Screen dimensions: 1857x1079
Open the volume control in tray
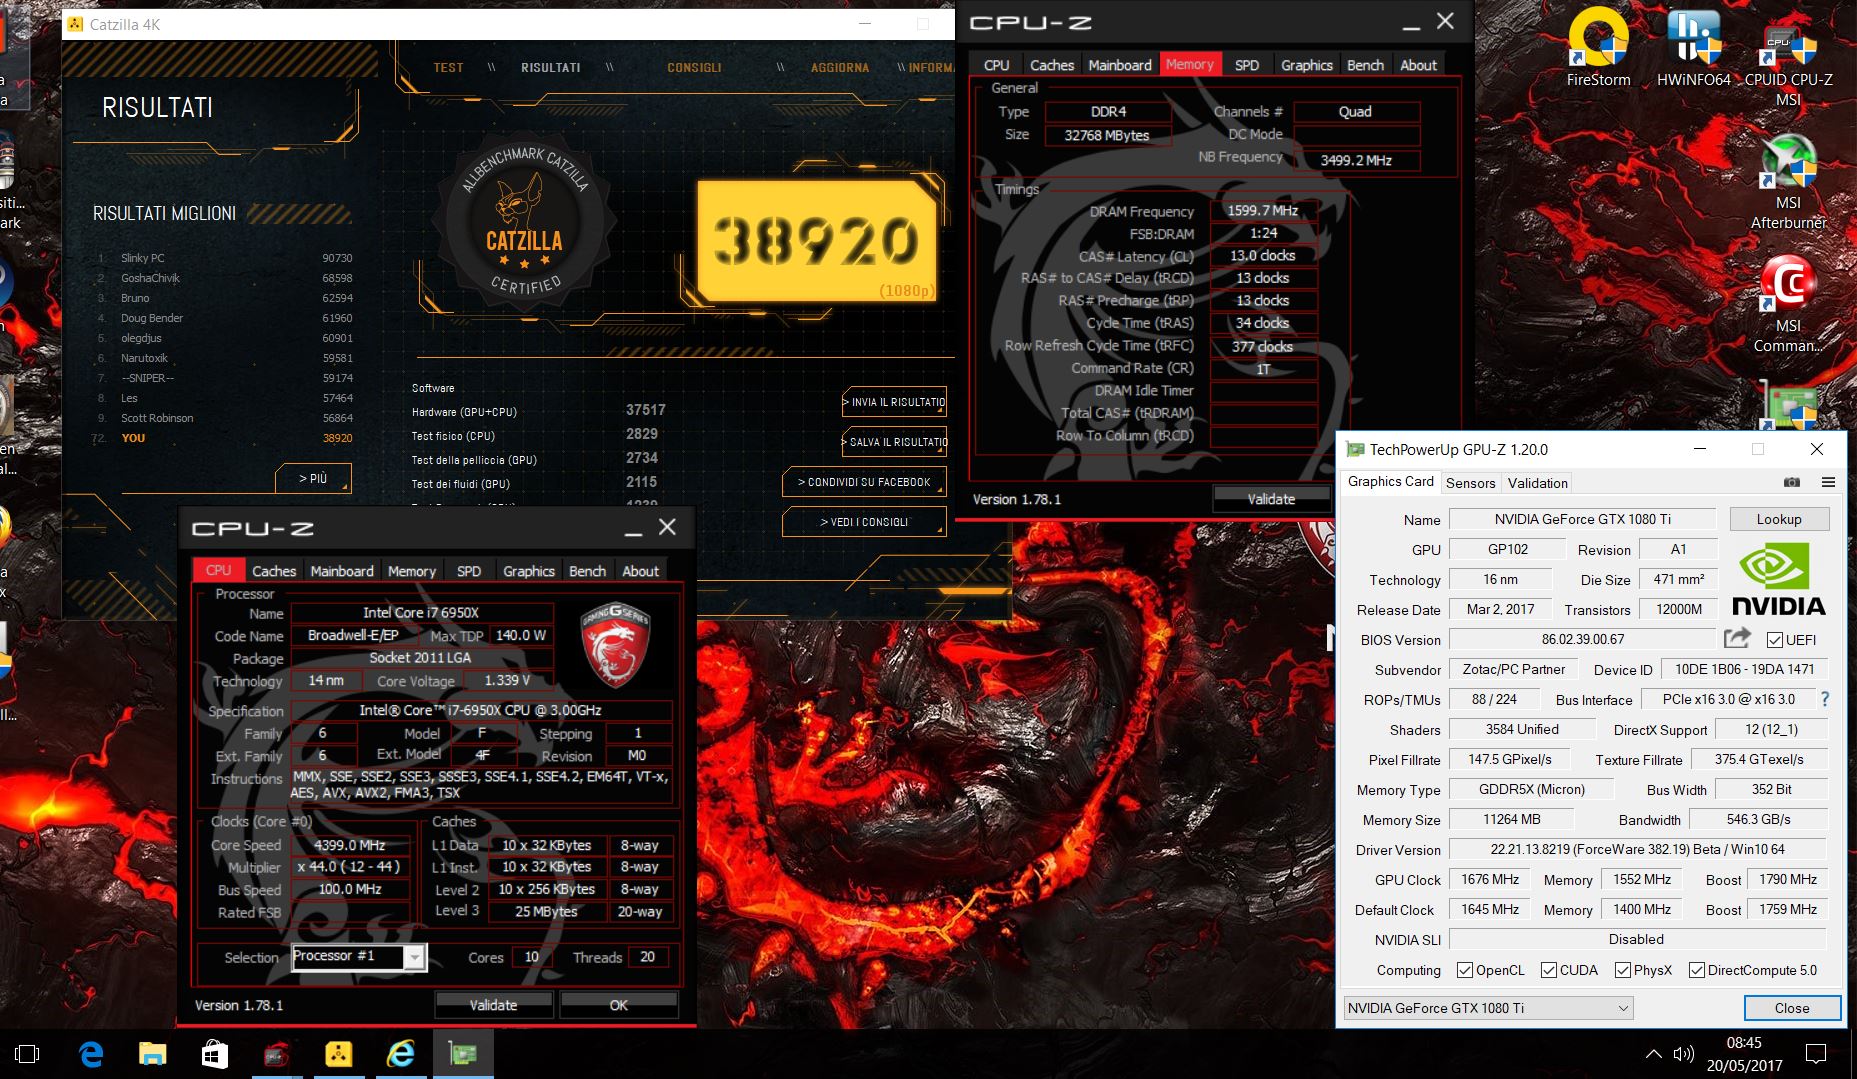[1684, 1054]
